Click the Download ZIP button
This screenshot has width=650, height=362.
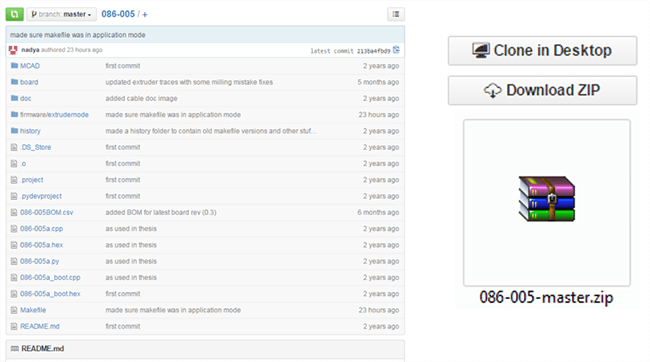542,90
